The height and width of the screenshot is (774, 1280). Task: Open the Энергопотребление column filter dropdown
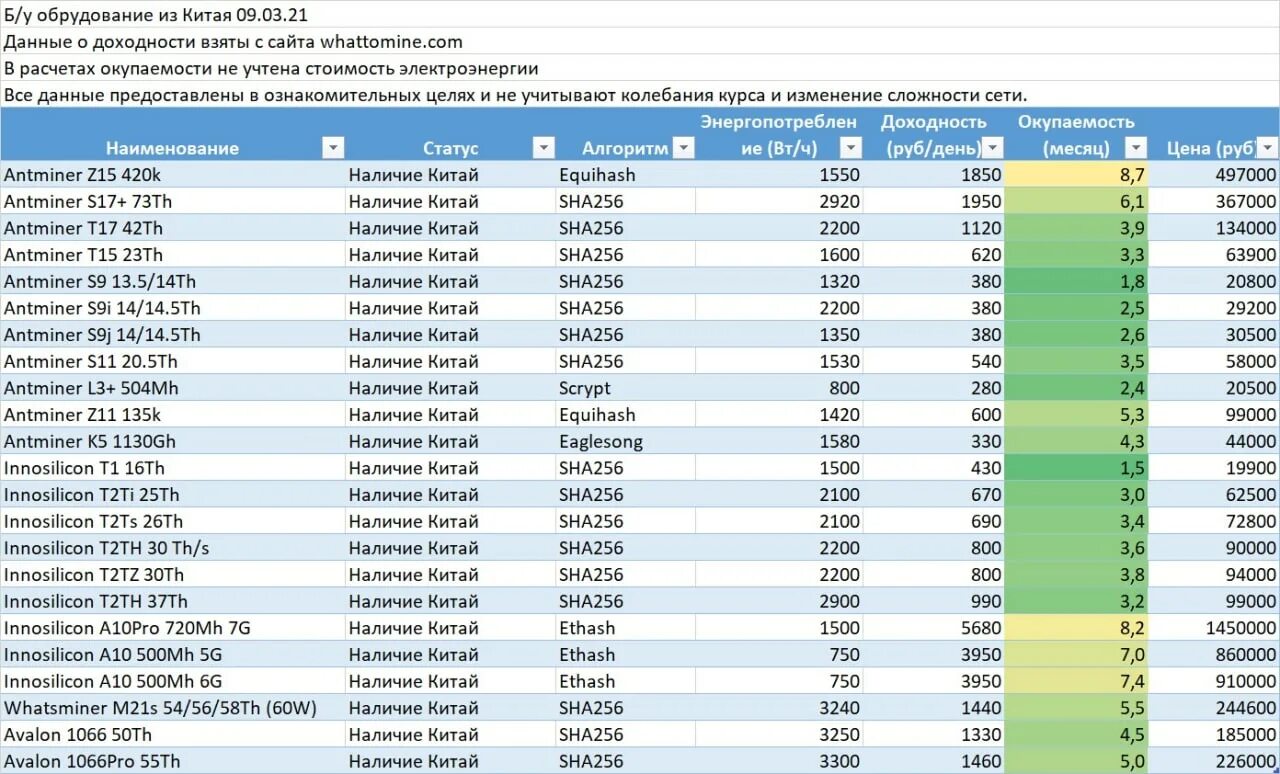pos(851,148)
